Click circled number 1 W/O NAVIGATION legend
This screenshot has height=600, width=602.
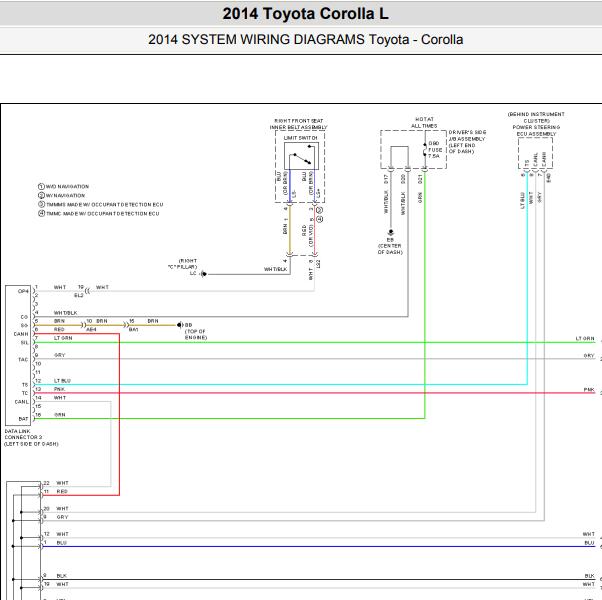[63, 186]
